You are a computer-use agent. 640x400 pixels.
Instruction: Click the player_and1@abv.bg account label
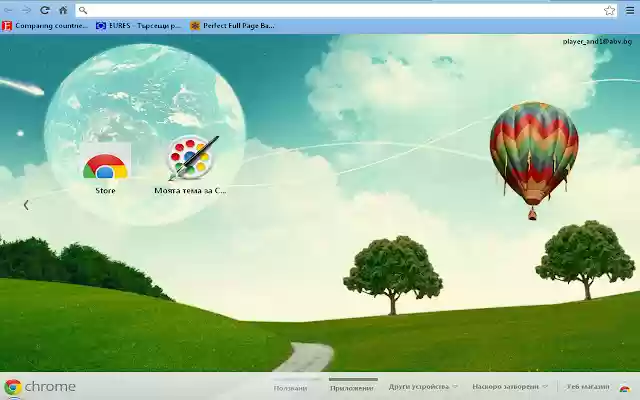coord(597,42)
